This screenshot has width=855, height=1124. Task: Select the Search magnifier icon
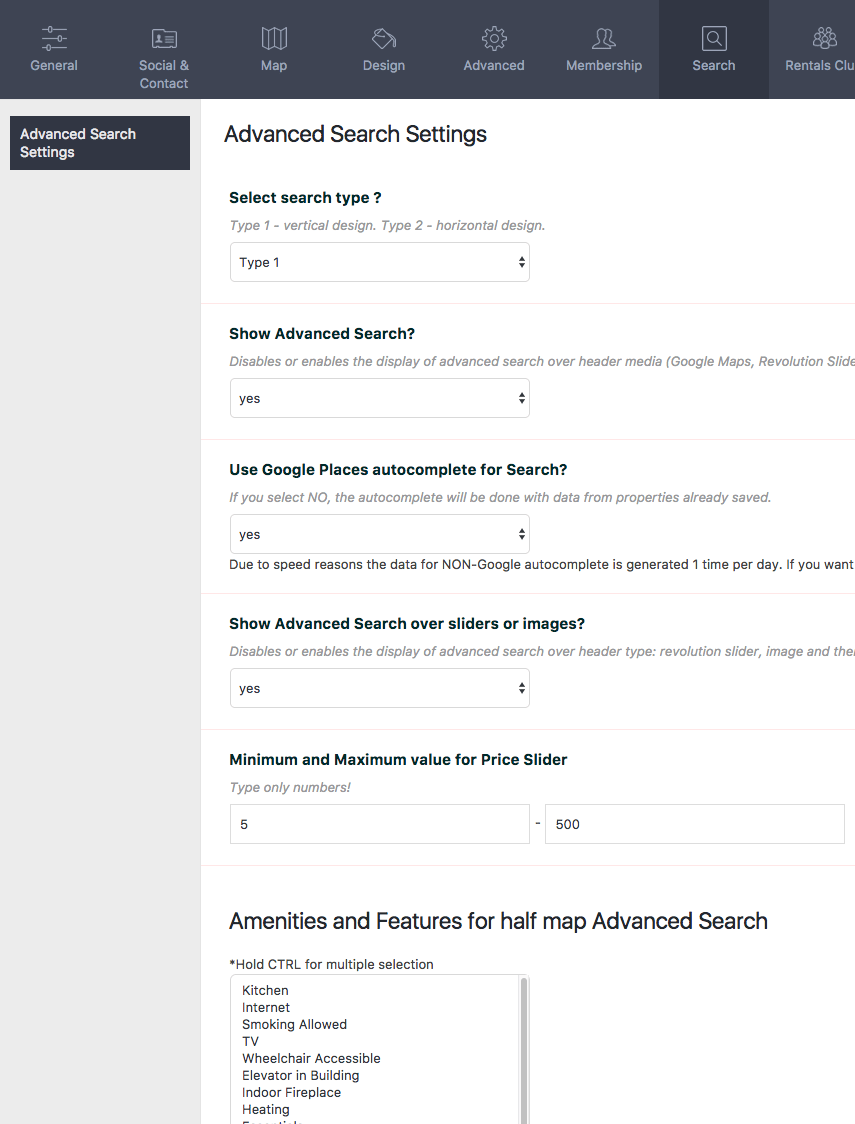coord(713,37)
